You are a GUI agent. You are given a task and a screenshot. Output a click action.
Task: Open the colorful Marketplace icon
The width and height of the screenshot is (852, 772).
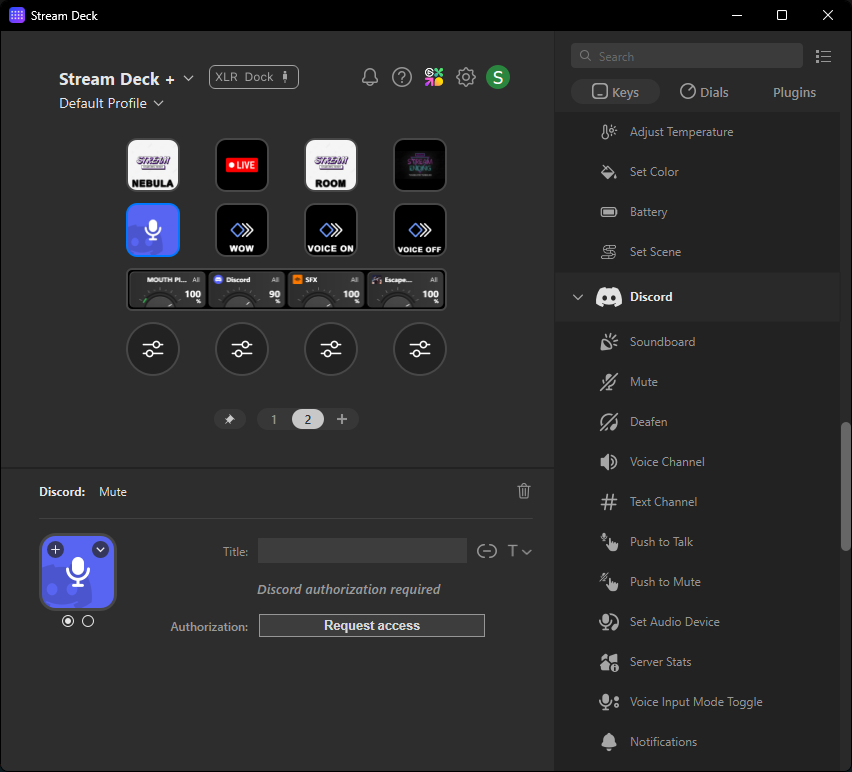coord(434,77)
